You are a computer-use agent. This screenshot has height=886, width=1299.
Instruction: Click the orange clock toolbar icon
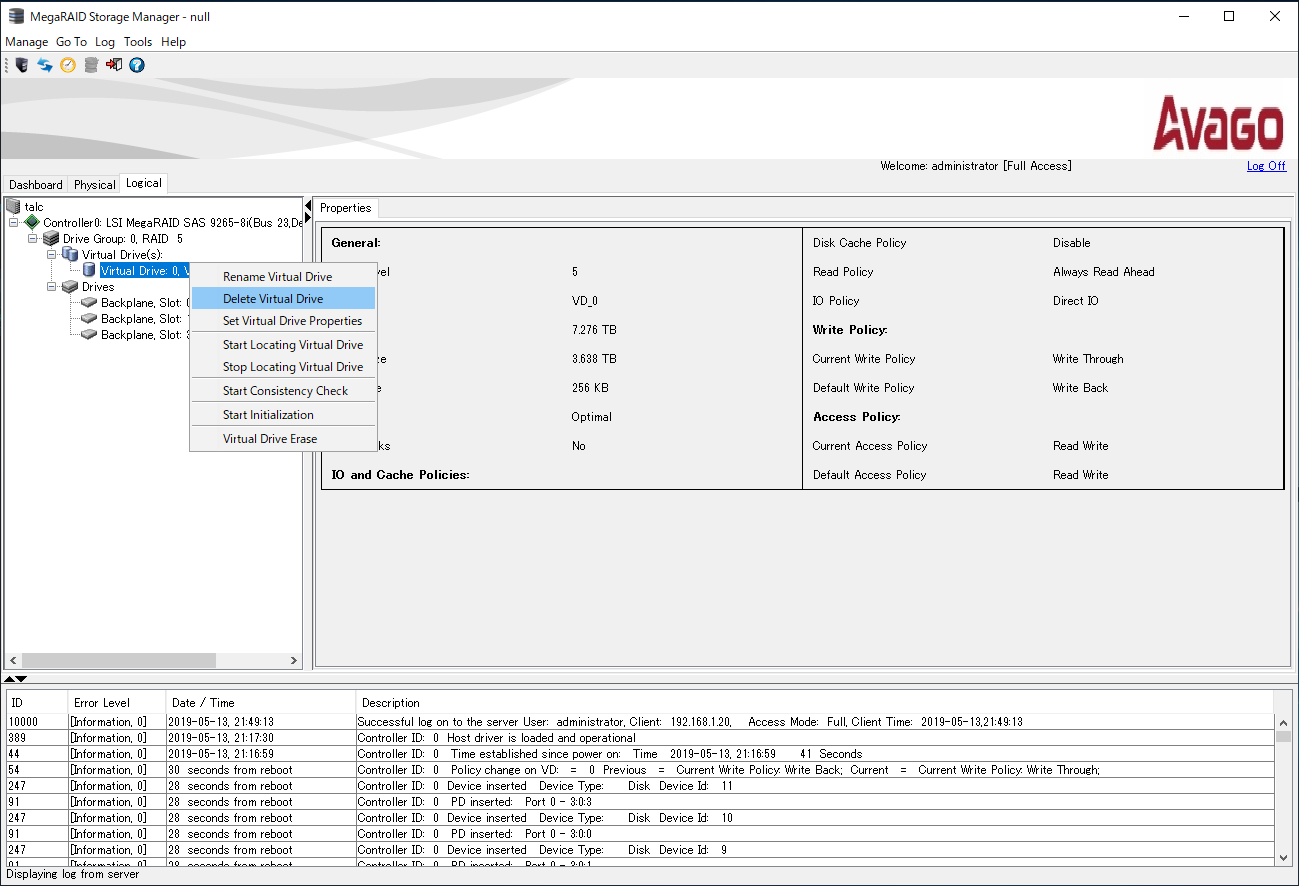[68, 65]
